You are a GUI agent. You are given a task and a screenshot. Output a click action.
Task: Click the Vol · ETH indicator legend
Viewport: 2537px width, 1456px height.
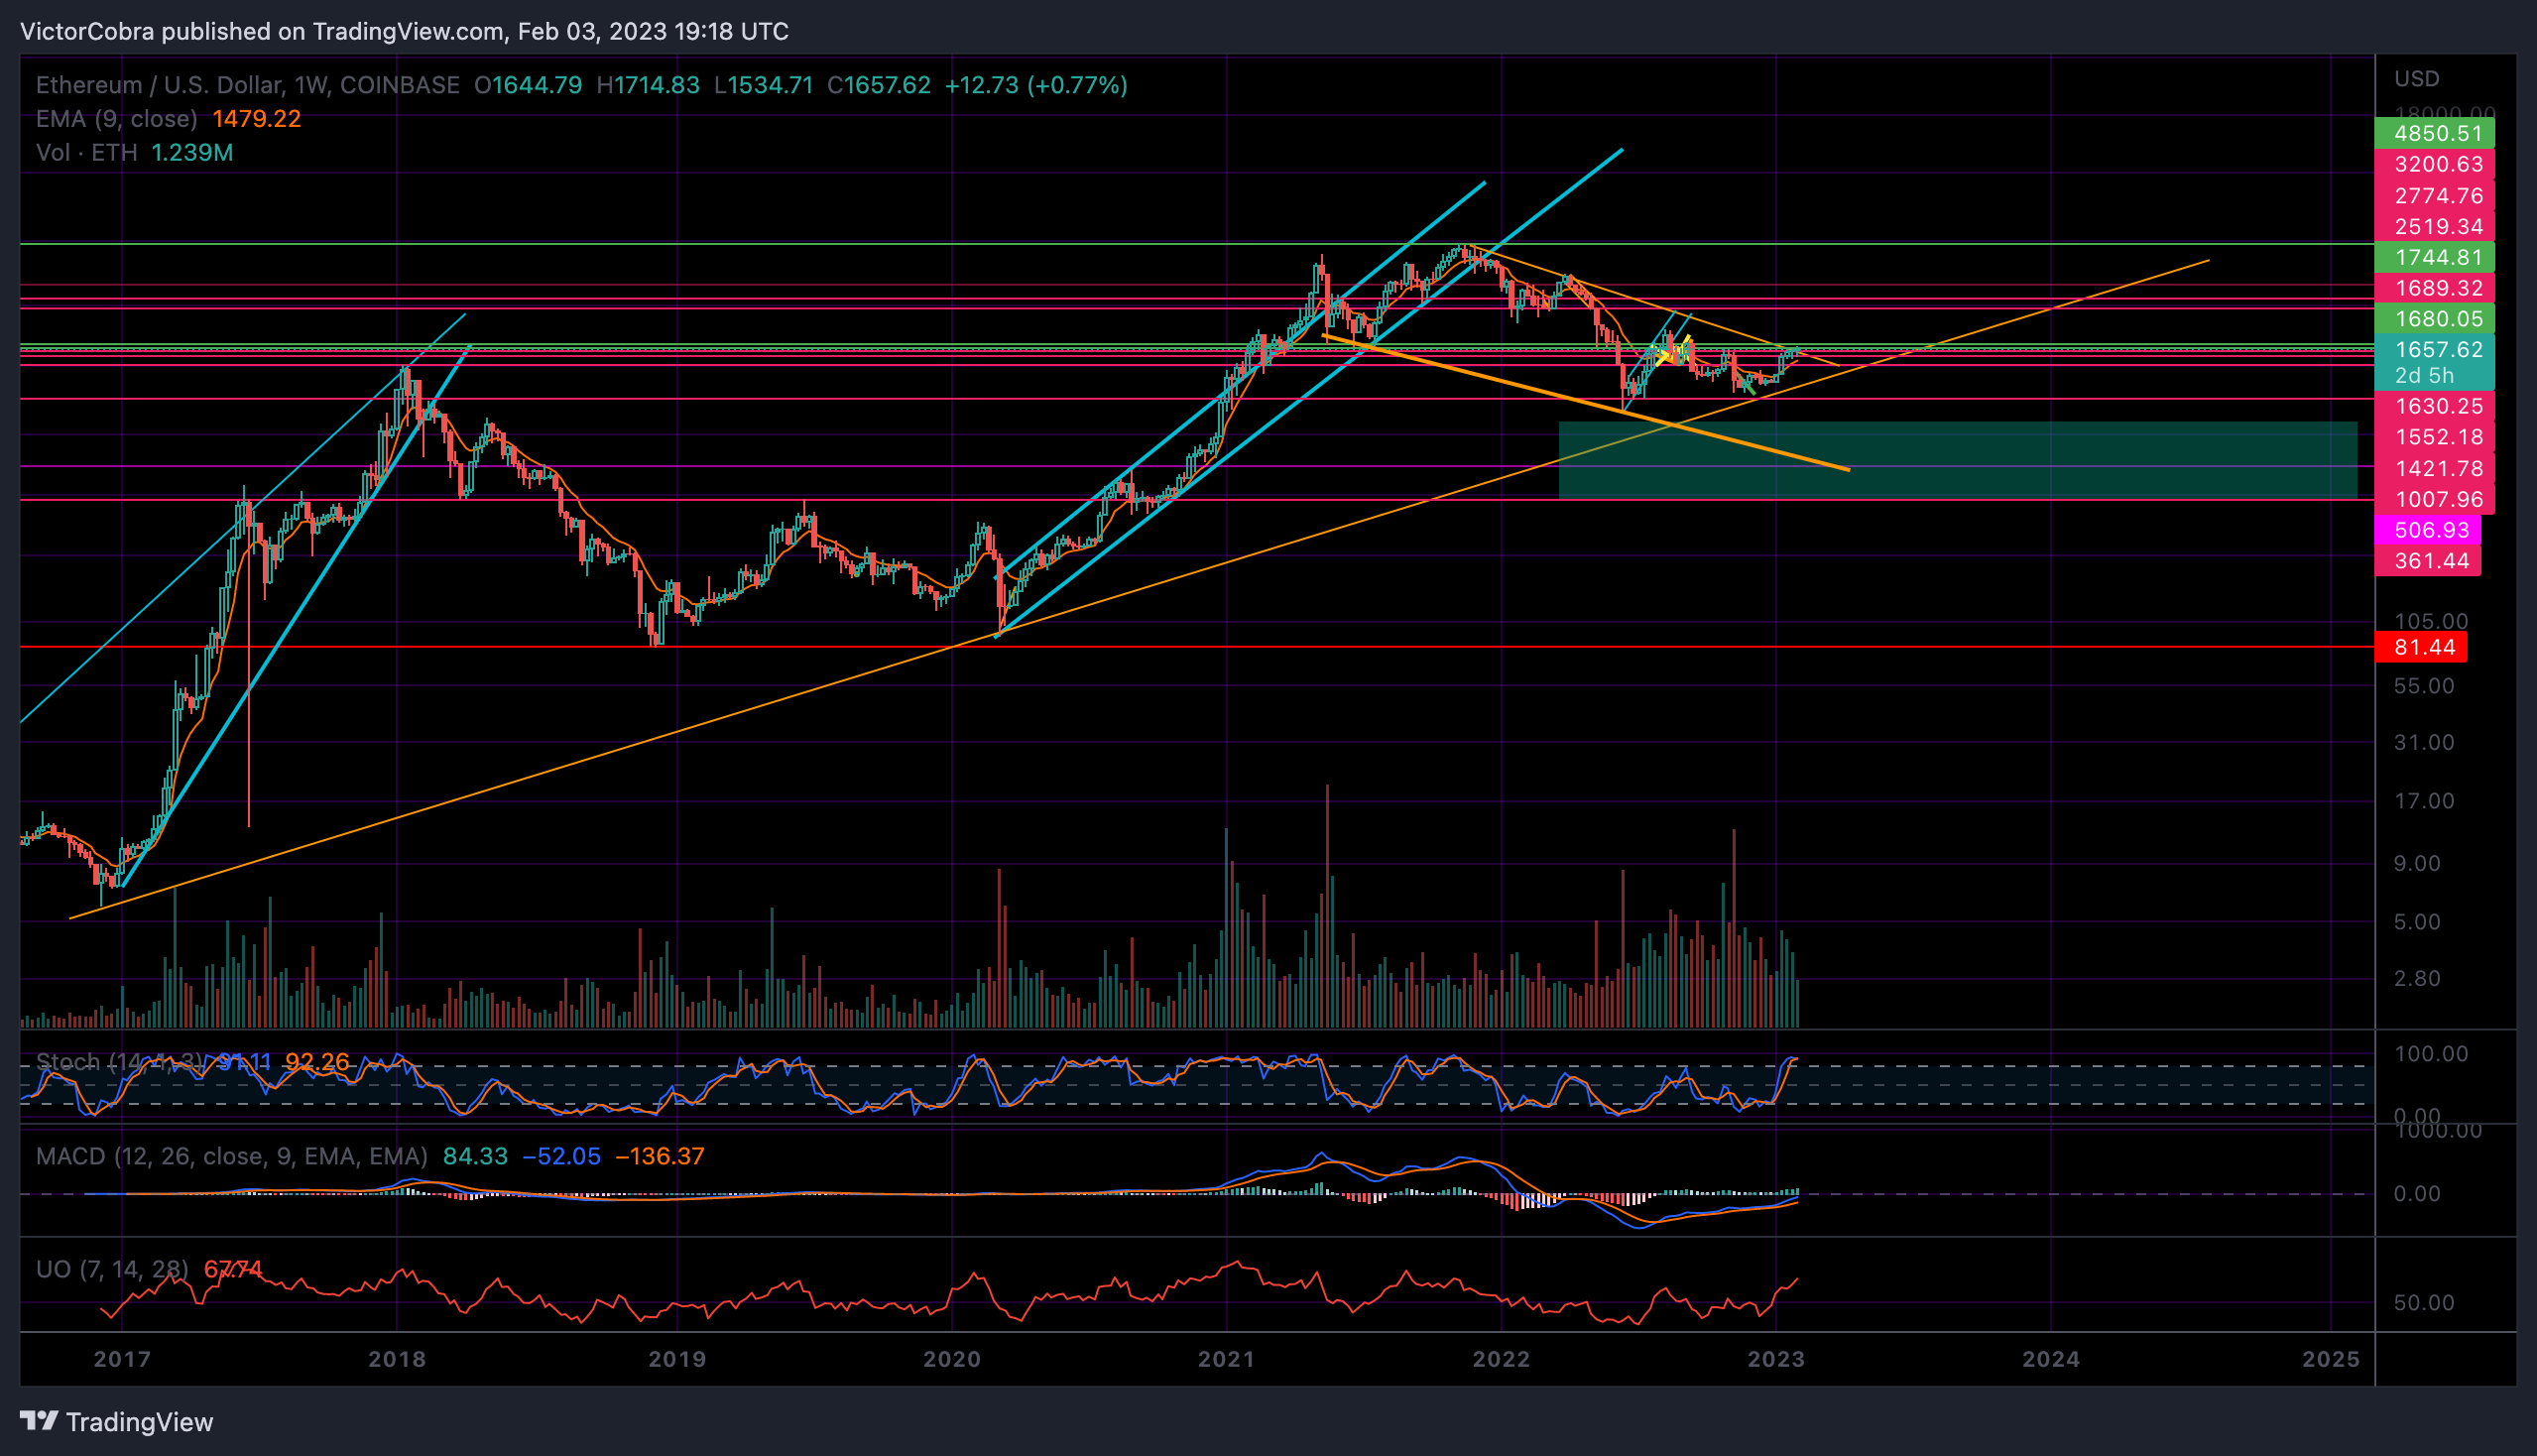point(87,153)
